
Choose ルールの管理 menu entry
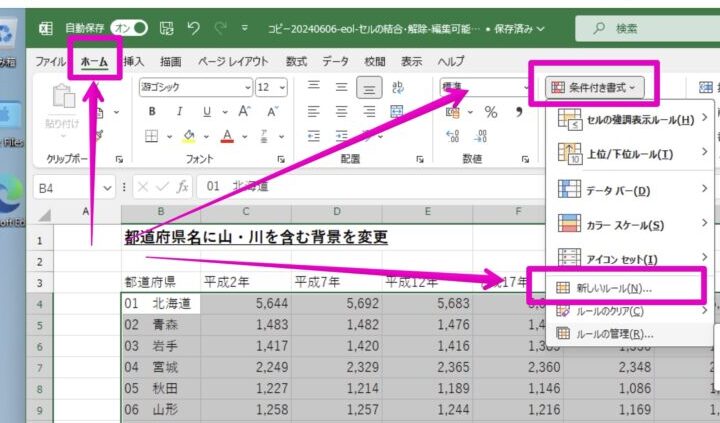click(632, 334)
